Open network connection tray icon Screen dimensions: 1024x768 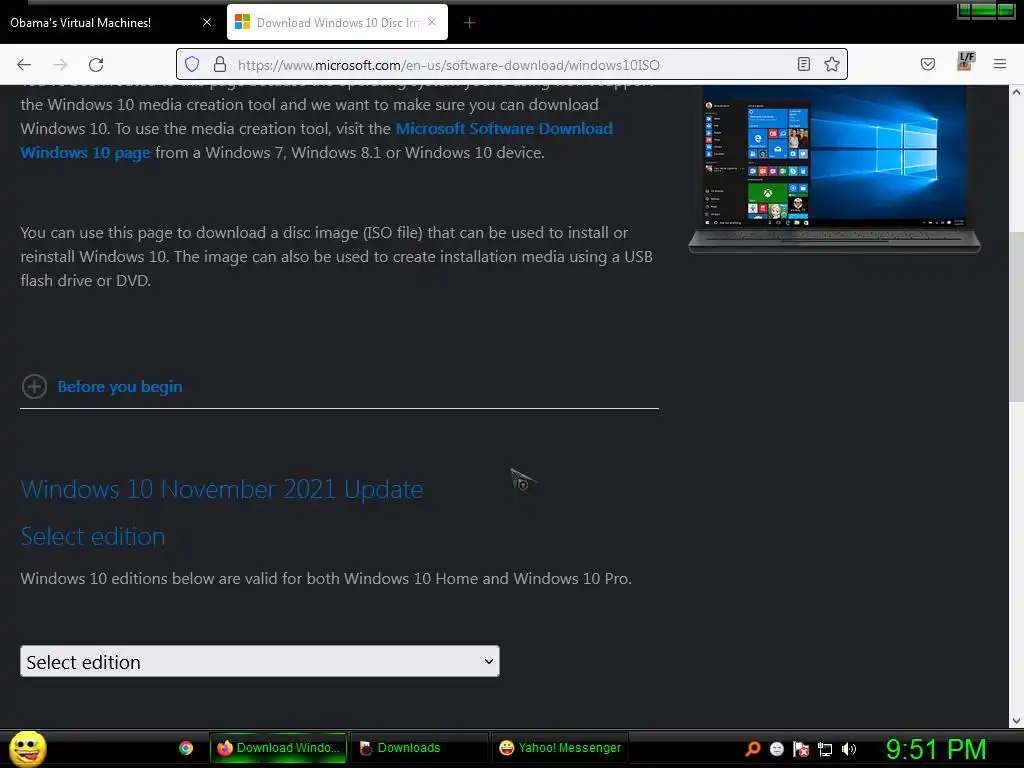coord(825,749)
